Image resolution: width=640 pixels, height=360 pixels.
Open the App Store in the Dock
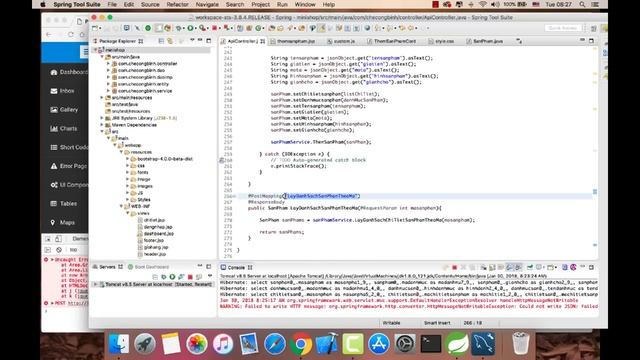tap(379, 343)
